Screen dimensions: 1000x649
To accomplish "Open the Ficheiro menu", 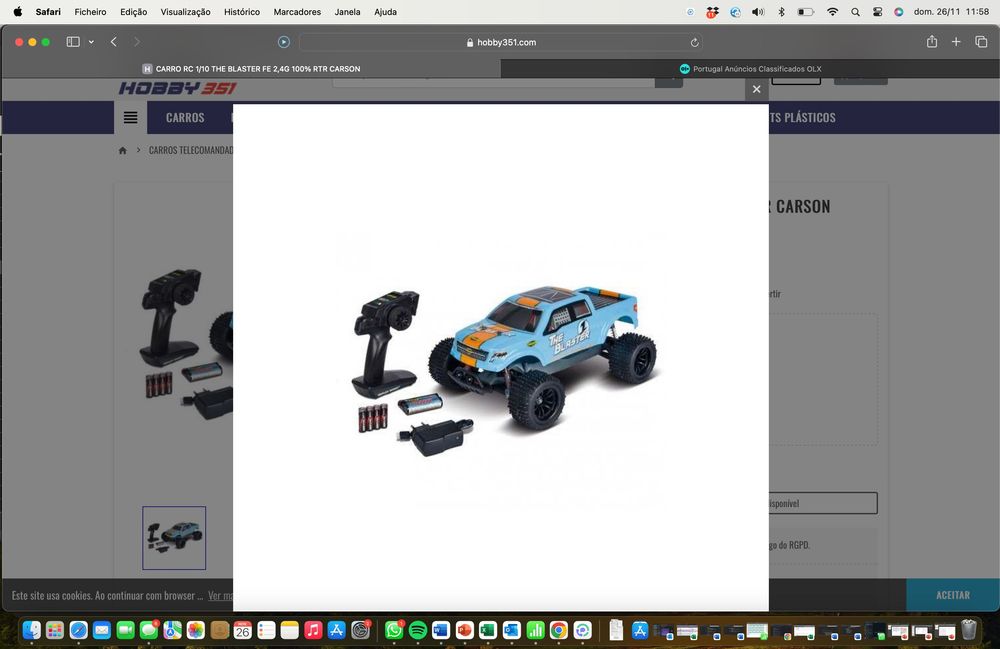I will click(90, 11).
